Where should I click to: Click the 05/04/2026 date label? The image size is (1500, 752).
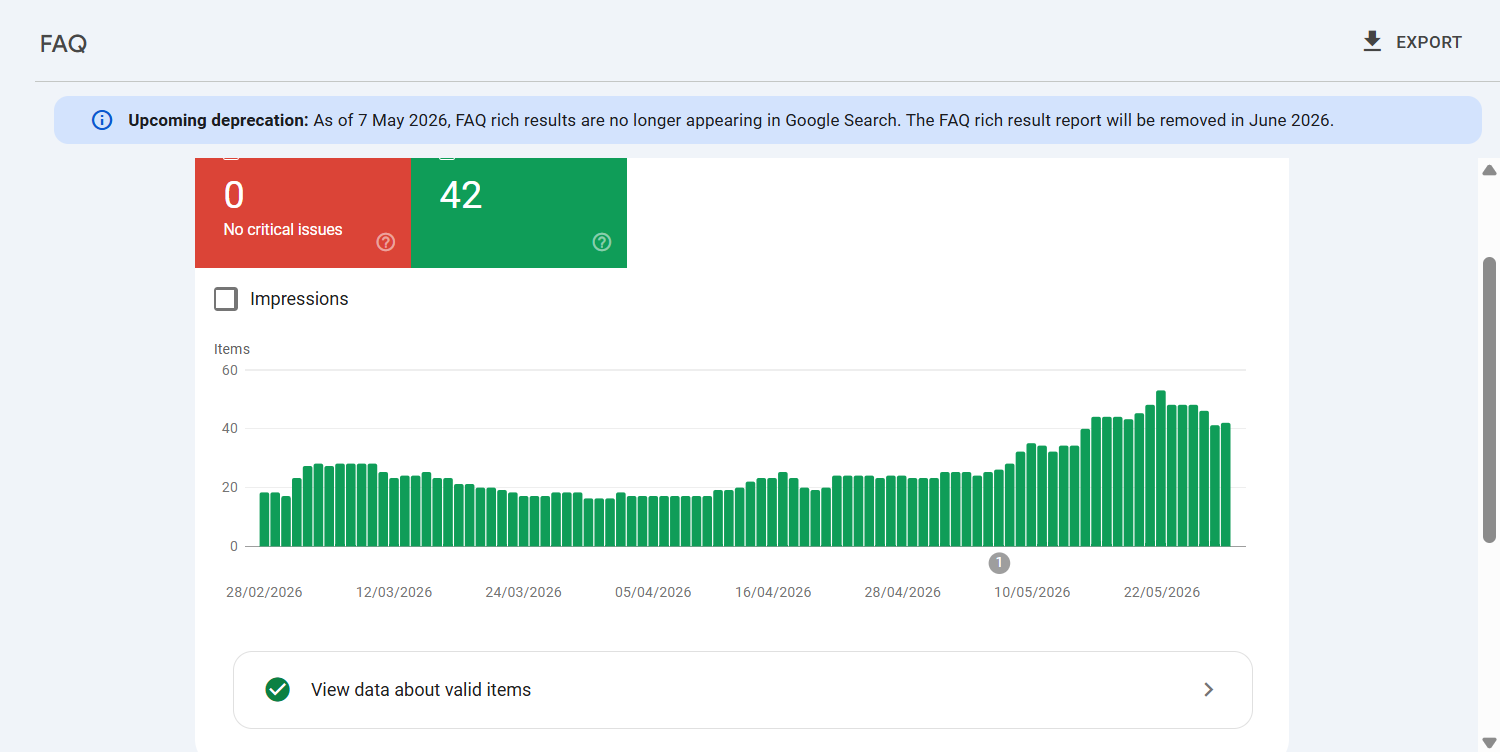pyautogui.click(x=653, y=592)
